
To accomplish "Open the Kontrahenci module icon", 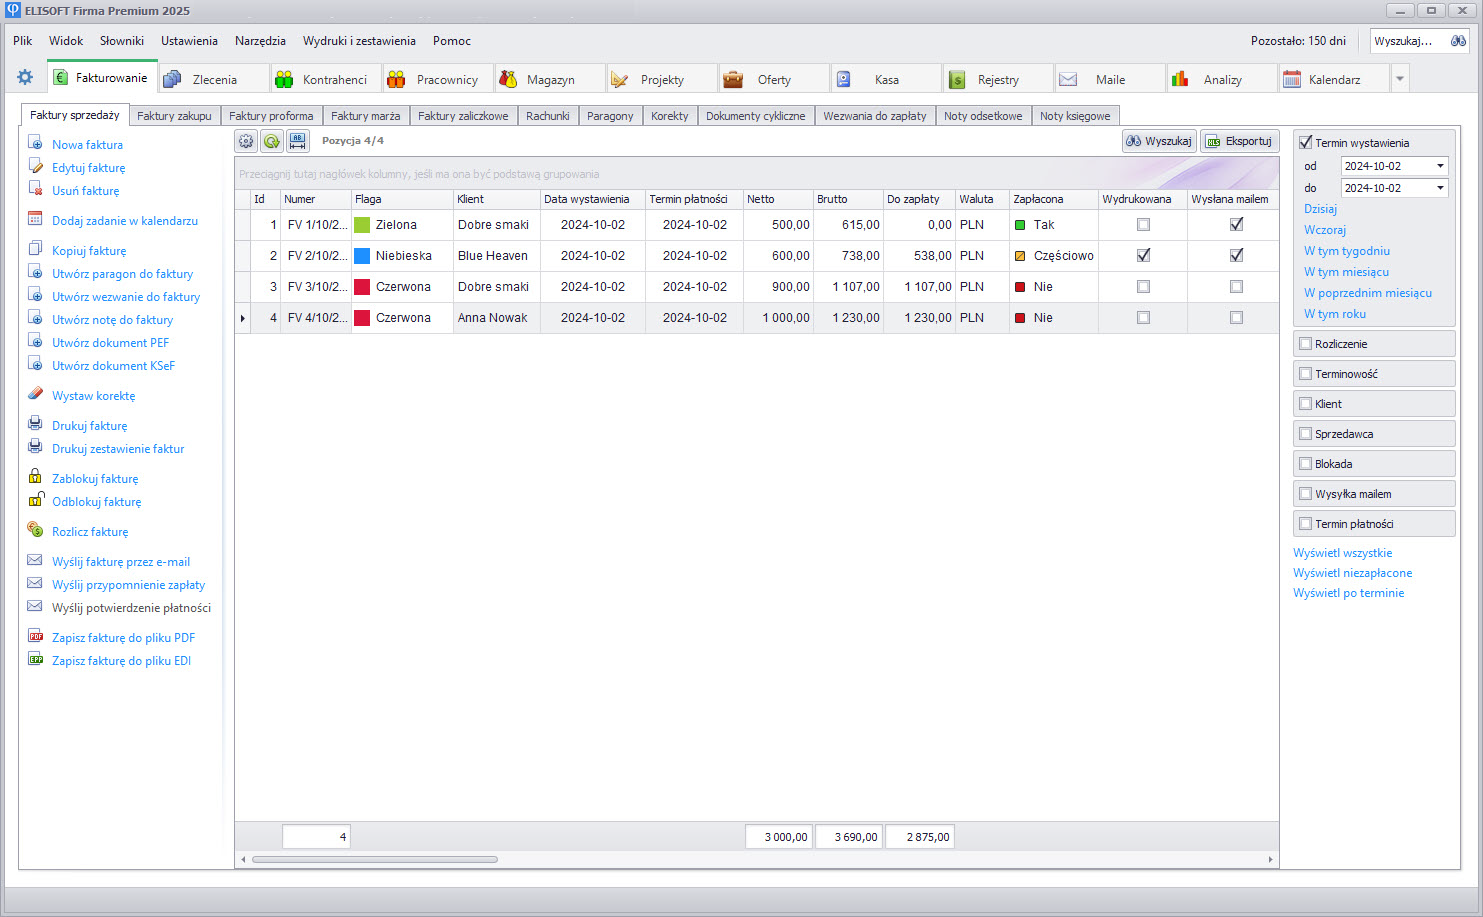I will 284,79.
